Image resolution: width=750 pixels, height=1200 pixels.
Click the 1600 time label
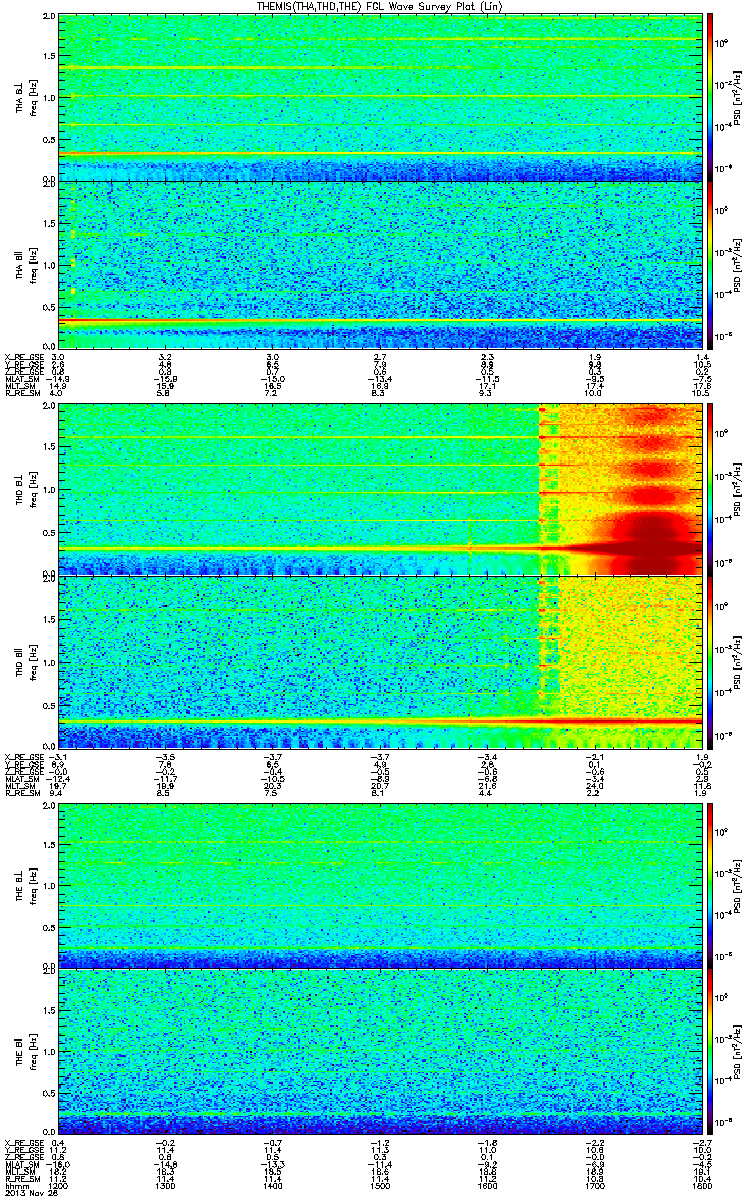(x=488, y=1187)
